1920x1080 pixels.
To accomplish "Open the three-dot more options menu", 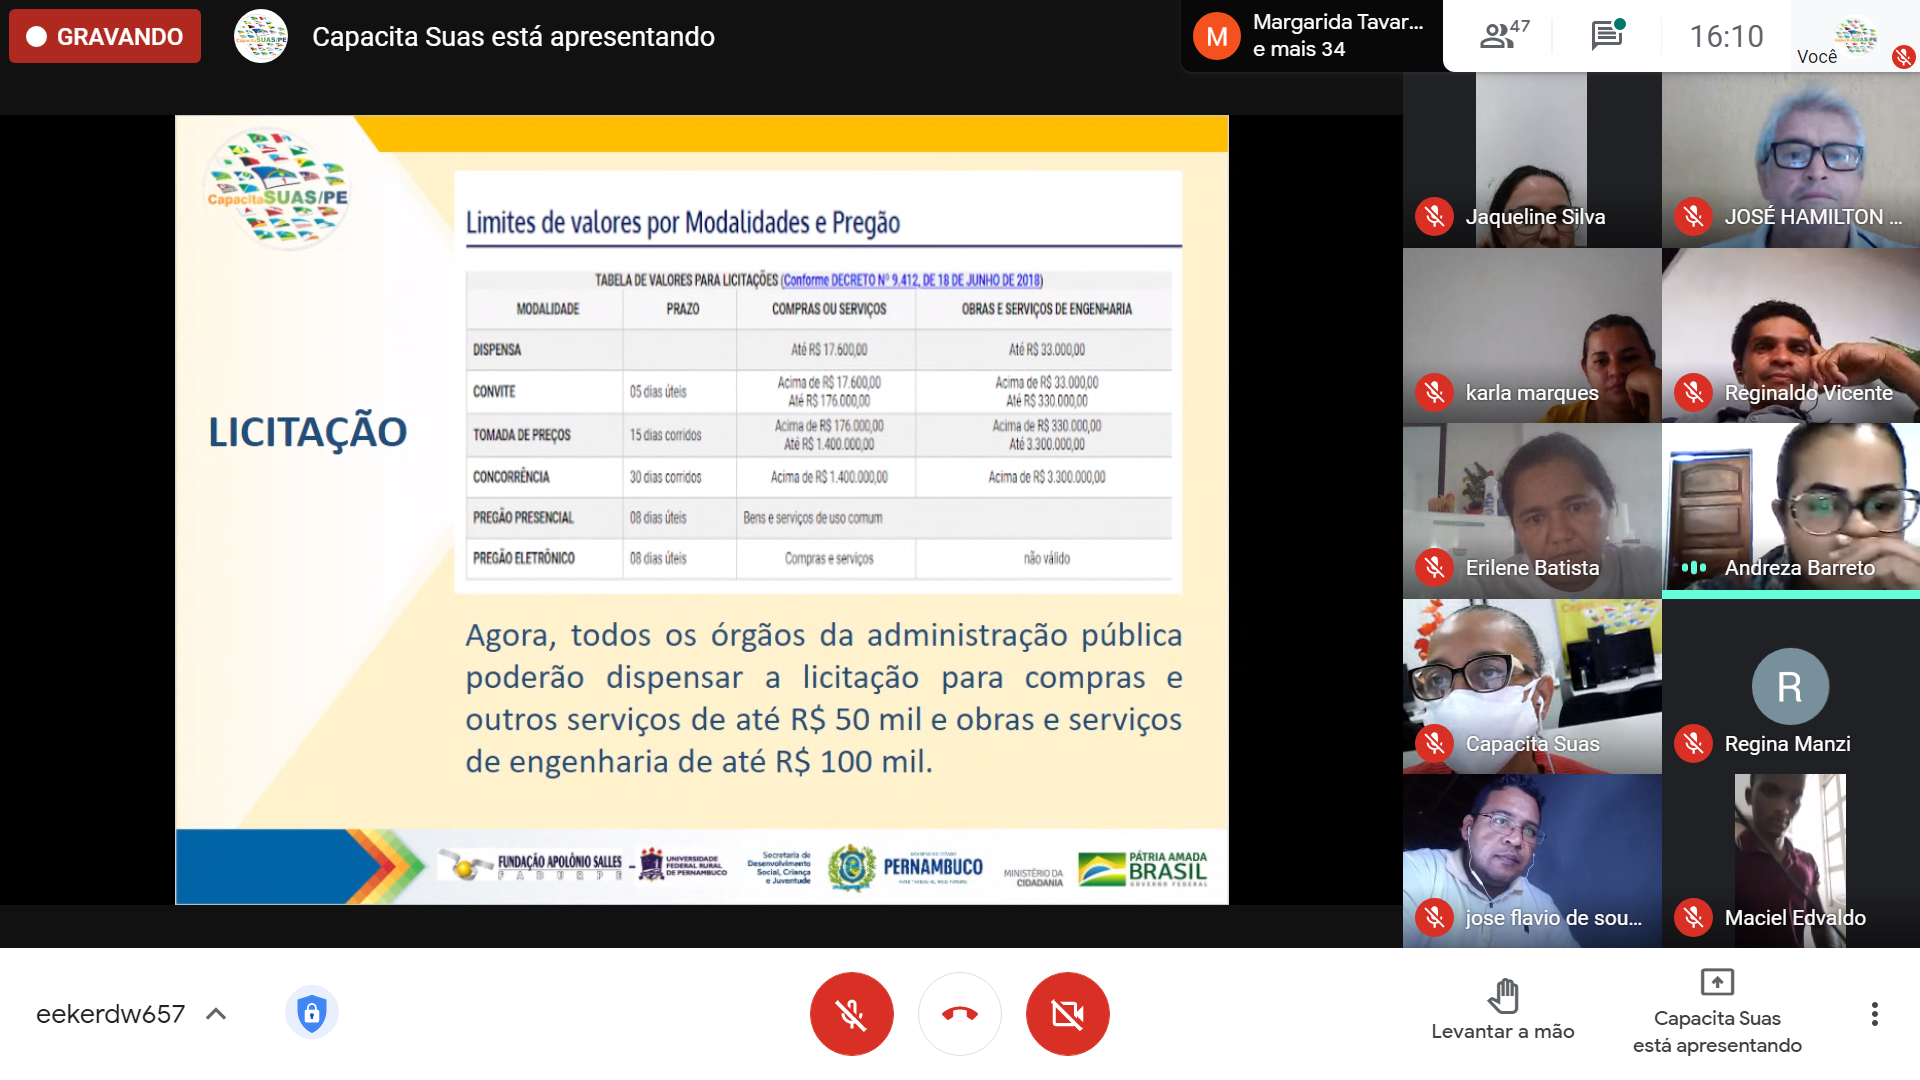I will pyautogui.click(x=1874, y=1014).
